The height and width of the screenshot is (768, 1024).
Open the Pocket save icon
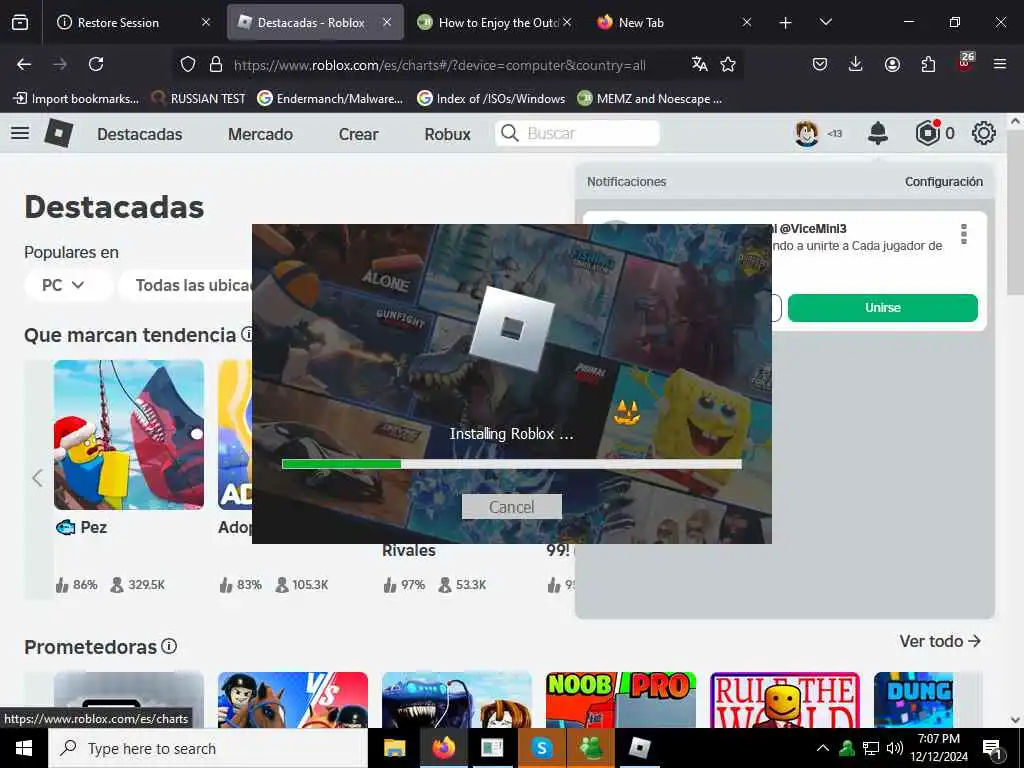point(820,64)
